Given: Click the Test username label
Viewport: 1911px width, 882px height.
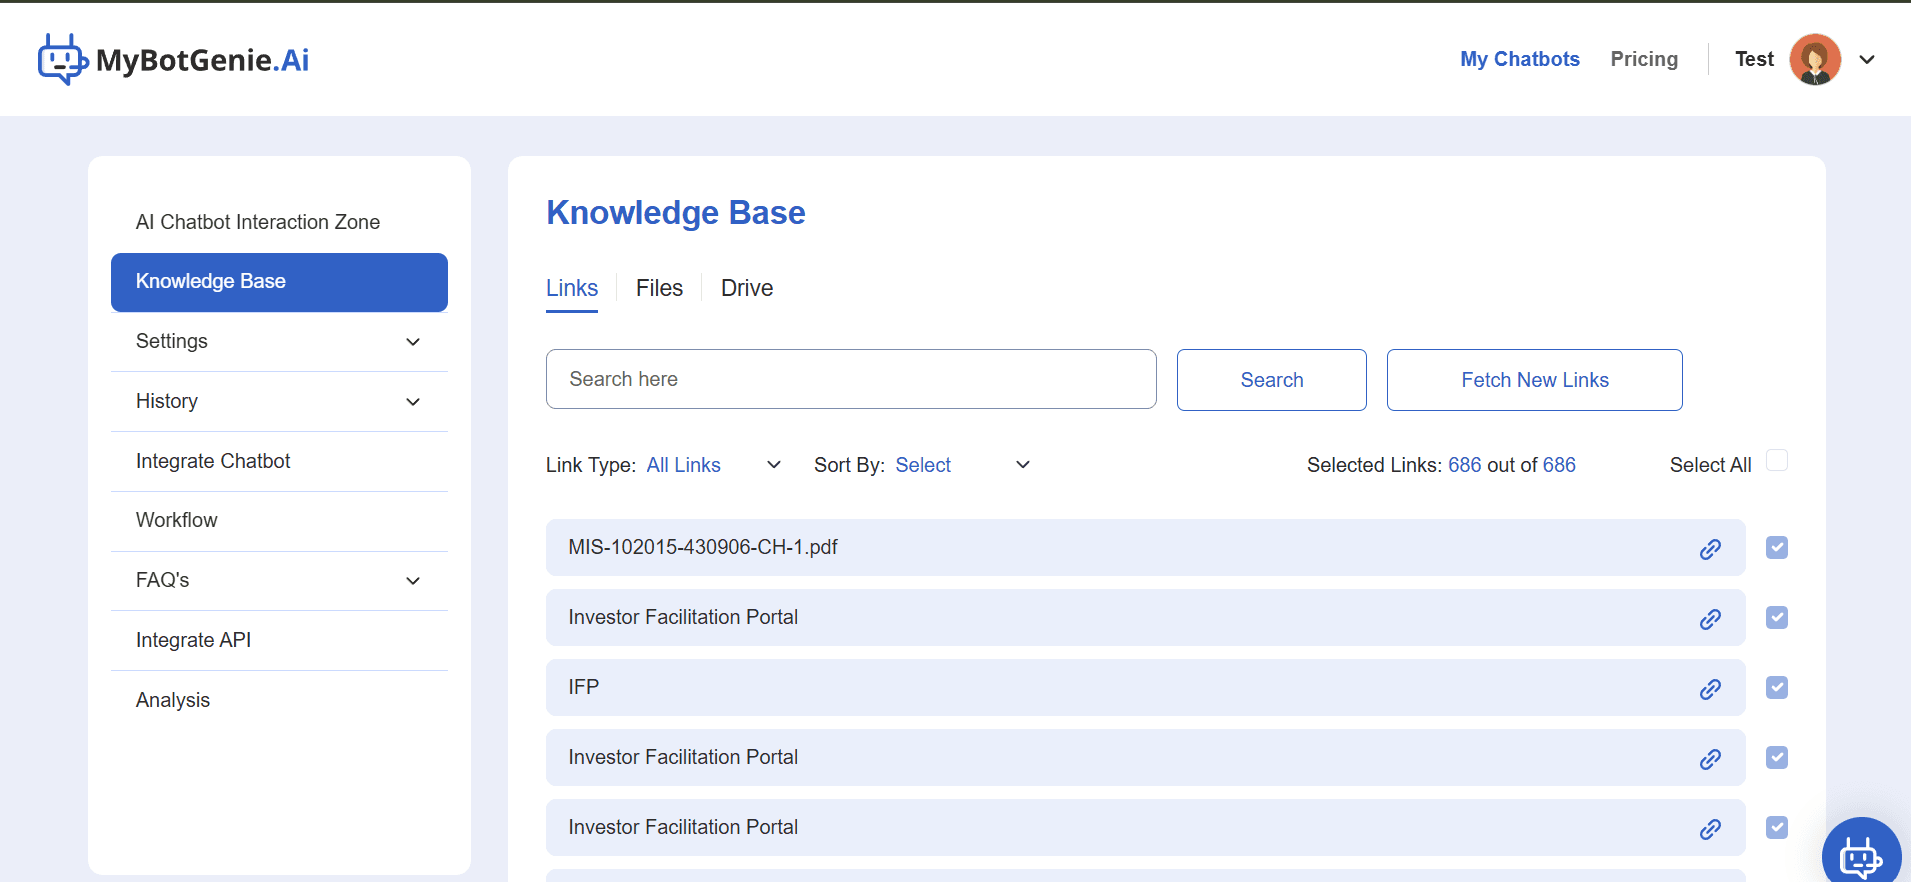Looking at the screenshot, I should (1754, 59).
